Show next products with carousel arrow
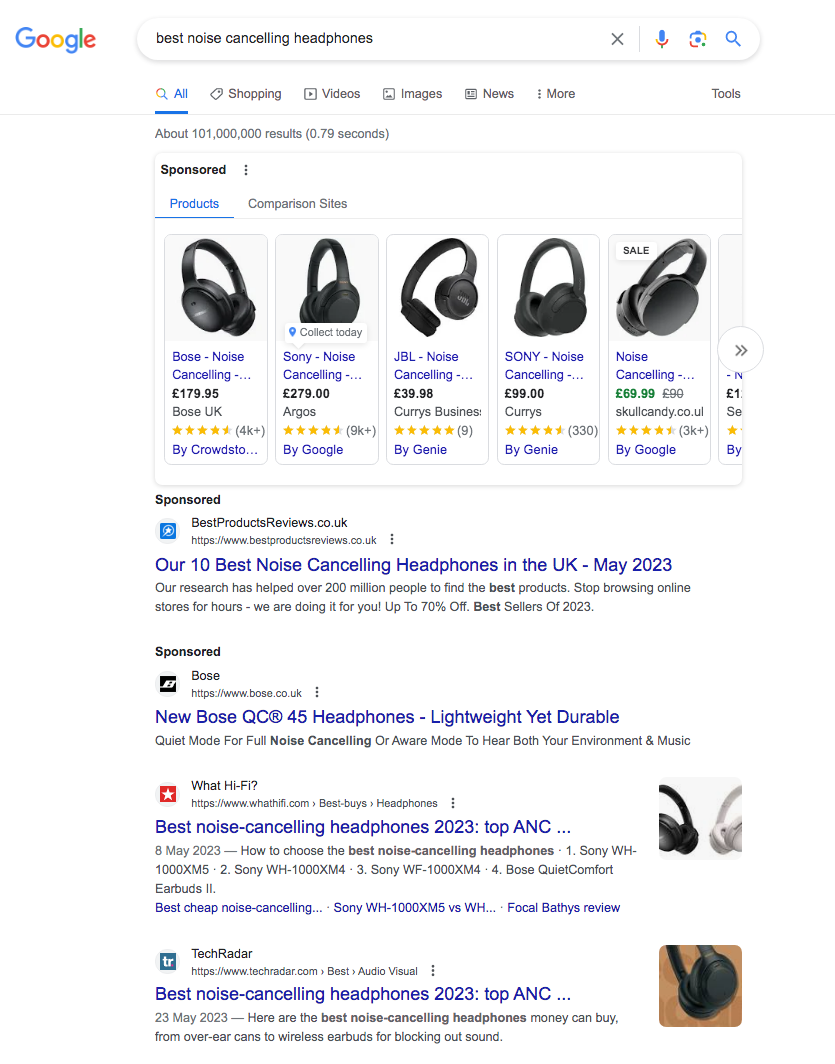 point(741,350)
